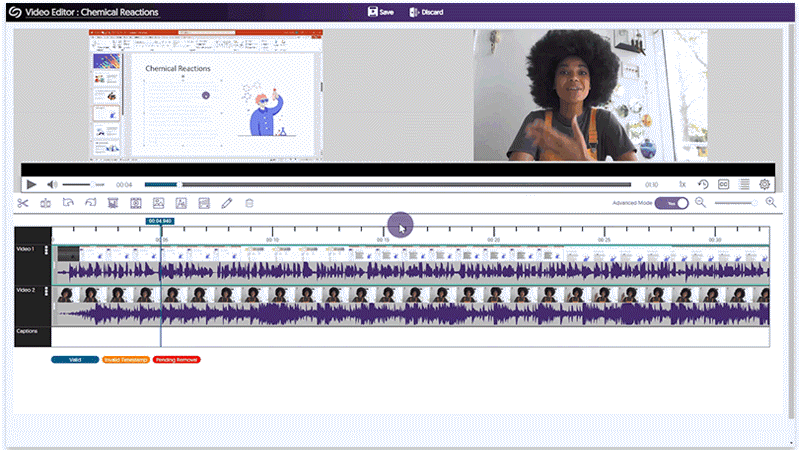Select the Video 2 webcam thumbnails track

[411, 294]
